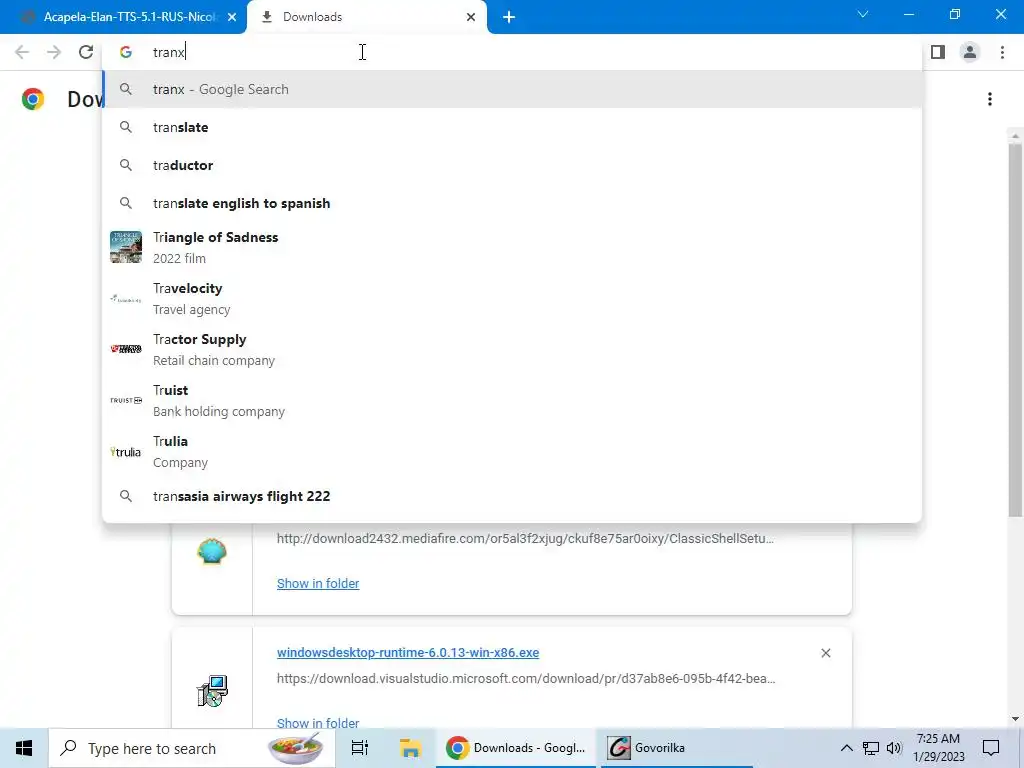Open a new browser tab
The image size is (1024, 768).
pyautogui.click(x=509, y=17)
